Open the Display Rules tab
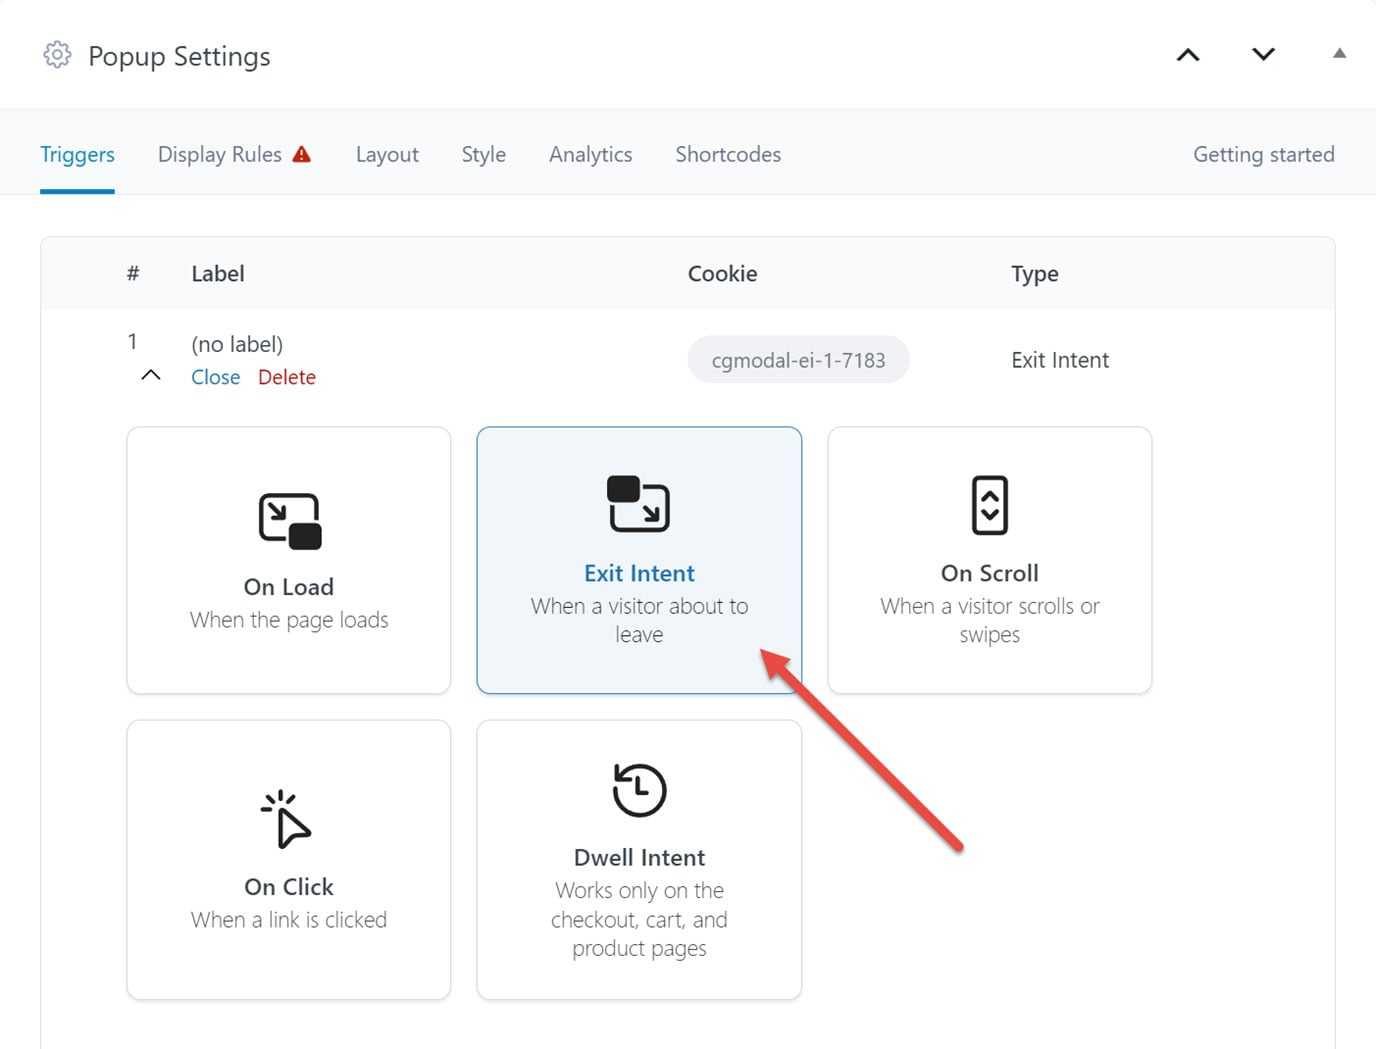 click(220, 154)
